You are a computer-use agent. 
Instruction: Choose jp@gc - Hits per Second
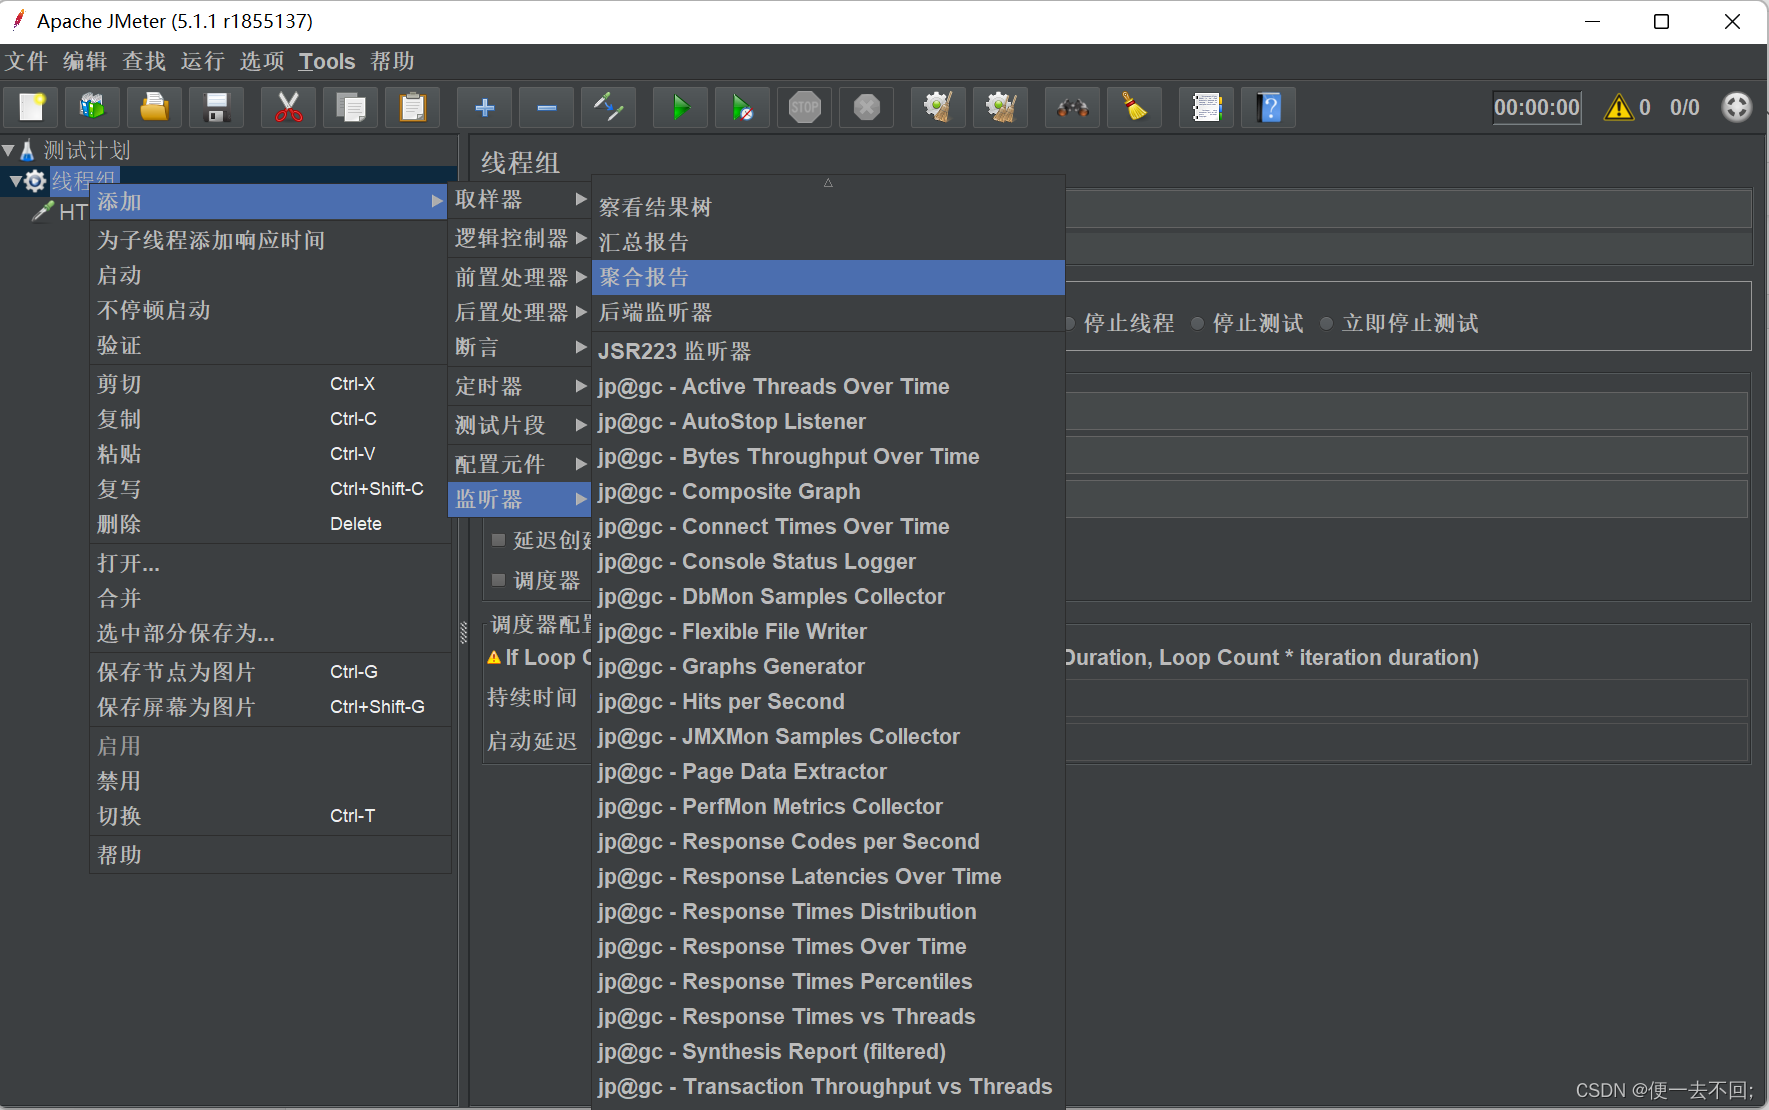tap(828, 702)
